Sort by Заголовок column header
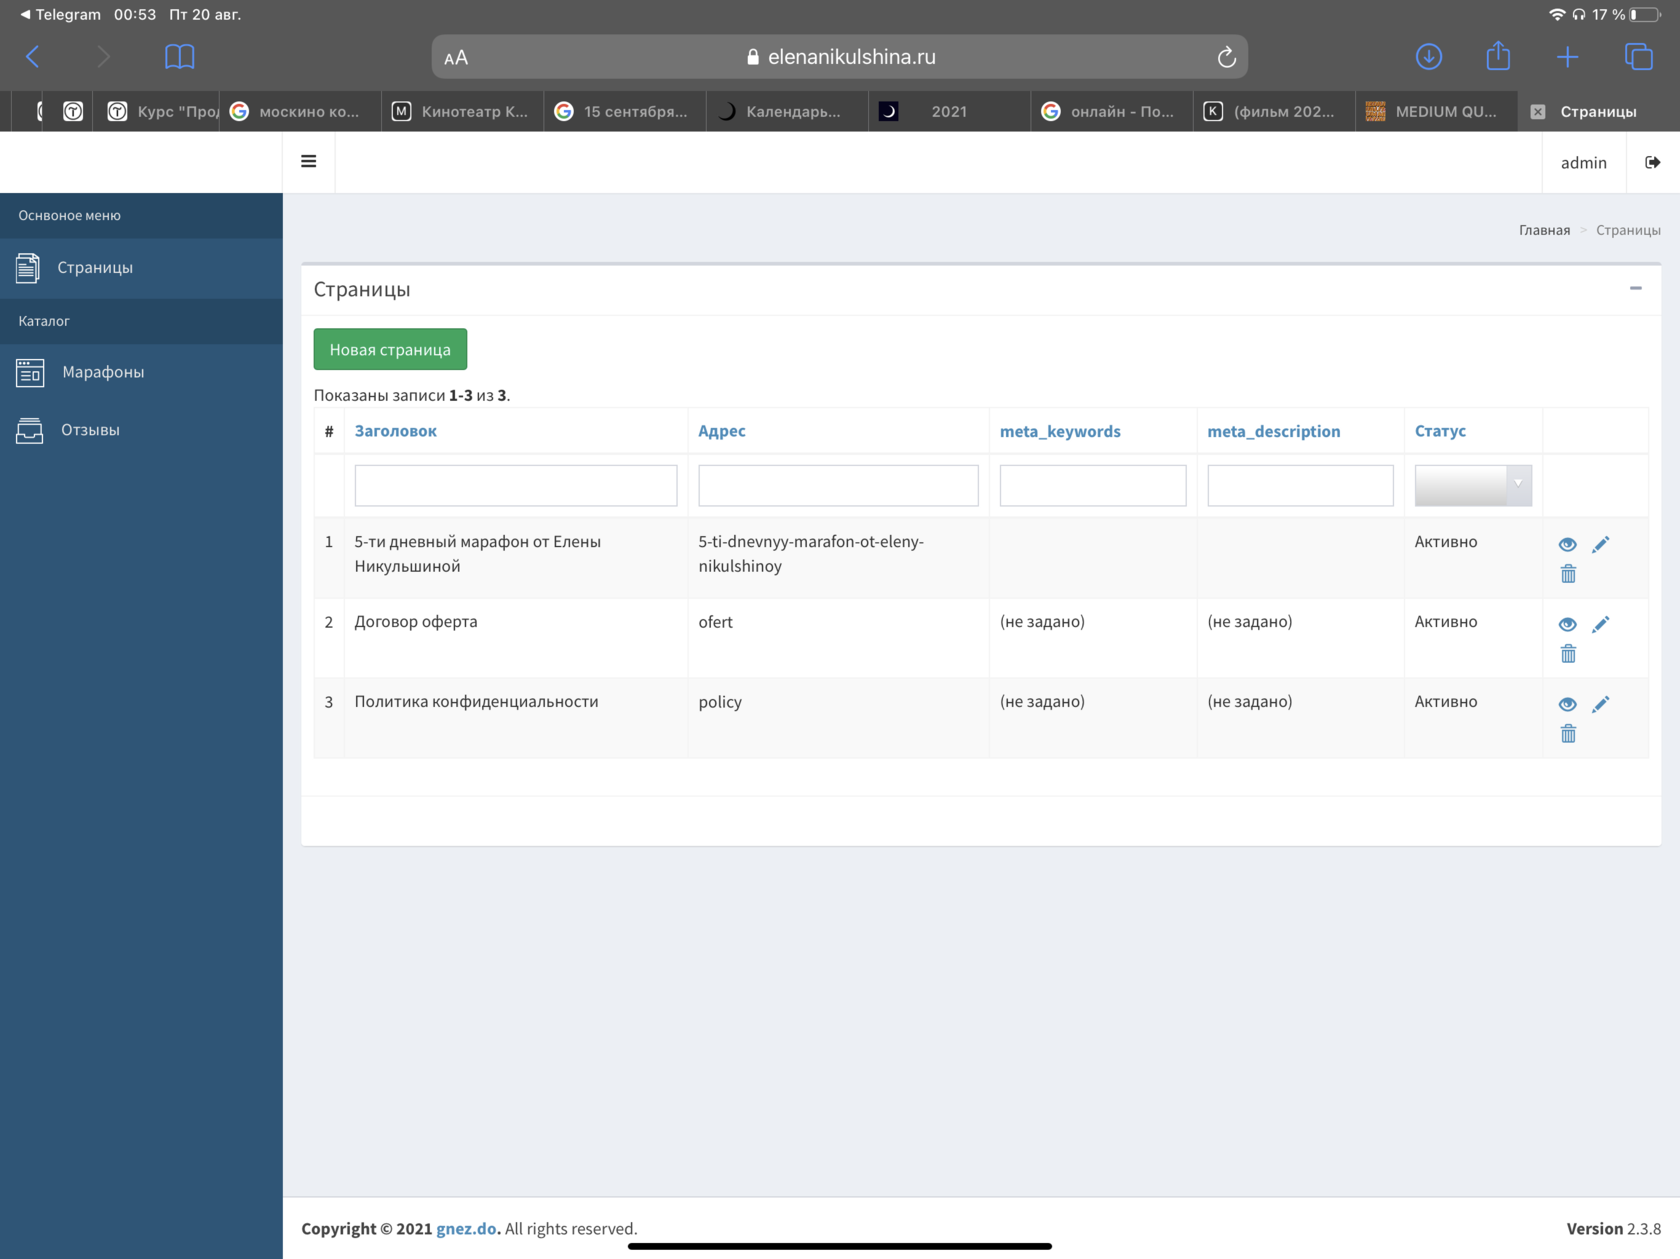 [x=395, y=431]
